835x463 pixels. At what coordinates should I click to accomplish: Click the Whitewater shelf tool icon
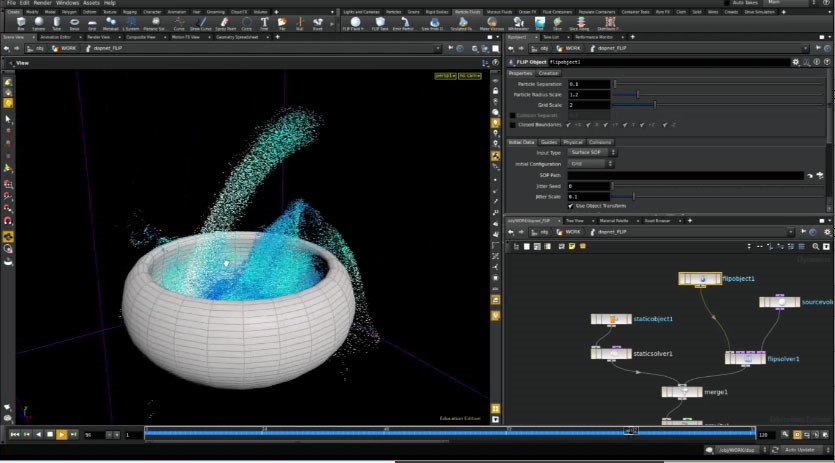pyautogui.click(x=518, y=22)
